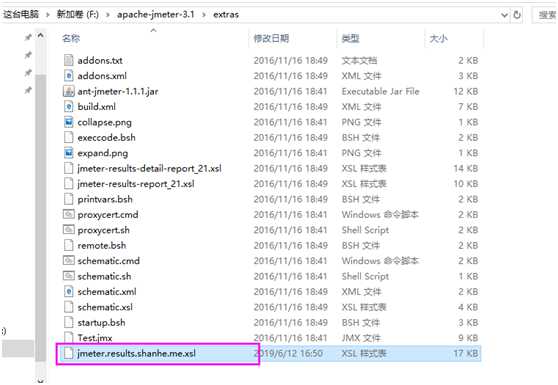558x385 pixels.
Task: Select file name jmeter-results-detail-report_21.xsl
Action: pos(149,169)
